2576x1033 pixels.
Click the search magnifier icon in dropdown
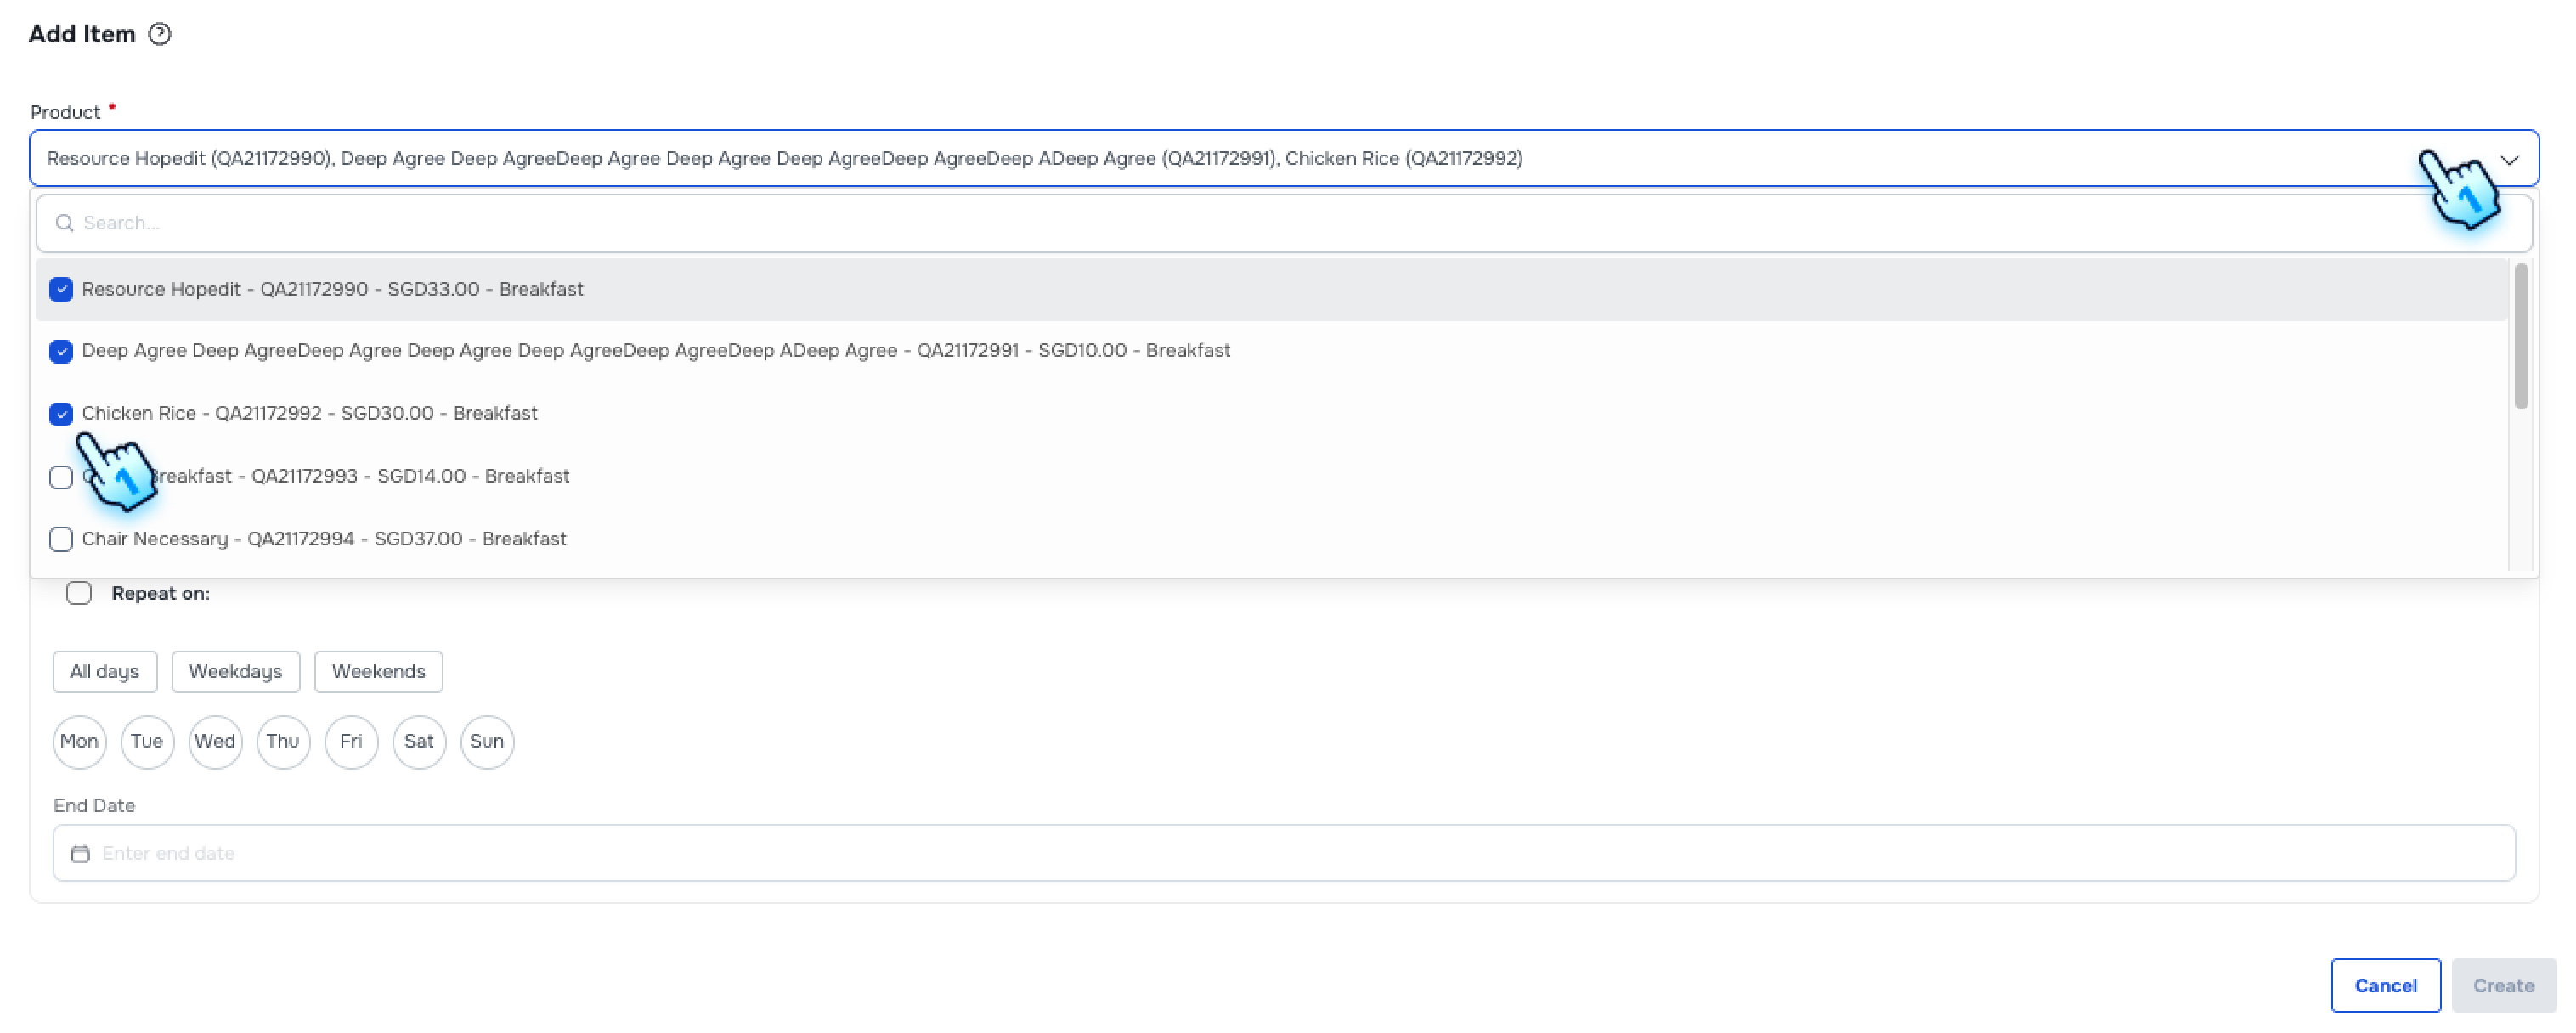coord(64,223)
